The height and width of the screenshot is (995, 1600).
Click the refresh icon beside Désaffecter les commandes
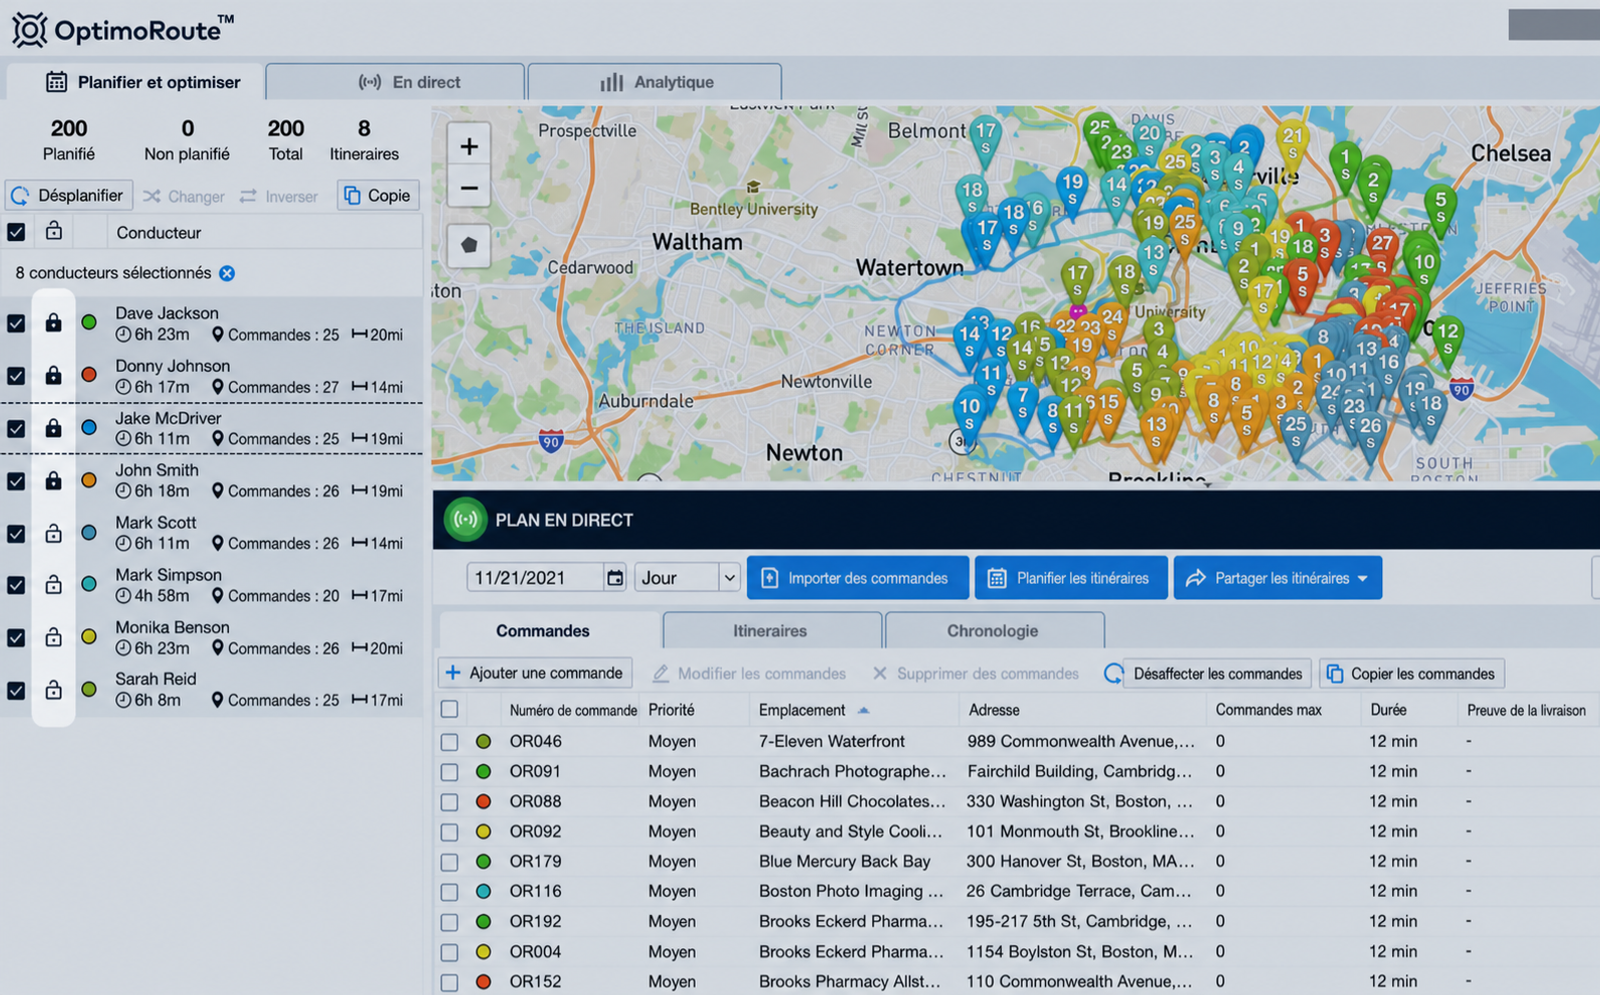point(1112,674)
